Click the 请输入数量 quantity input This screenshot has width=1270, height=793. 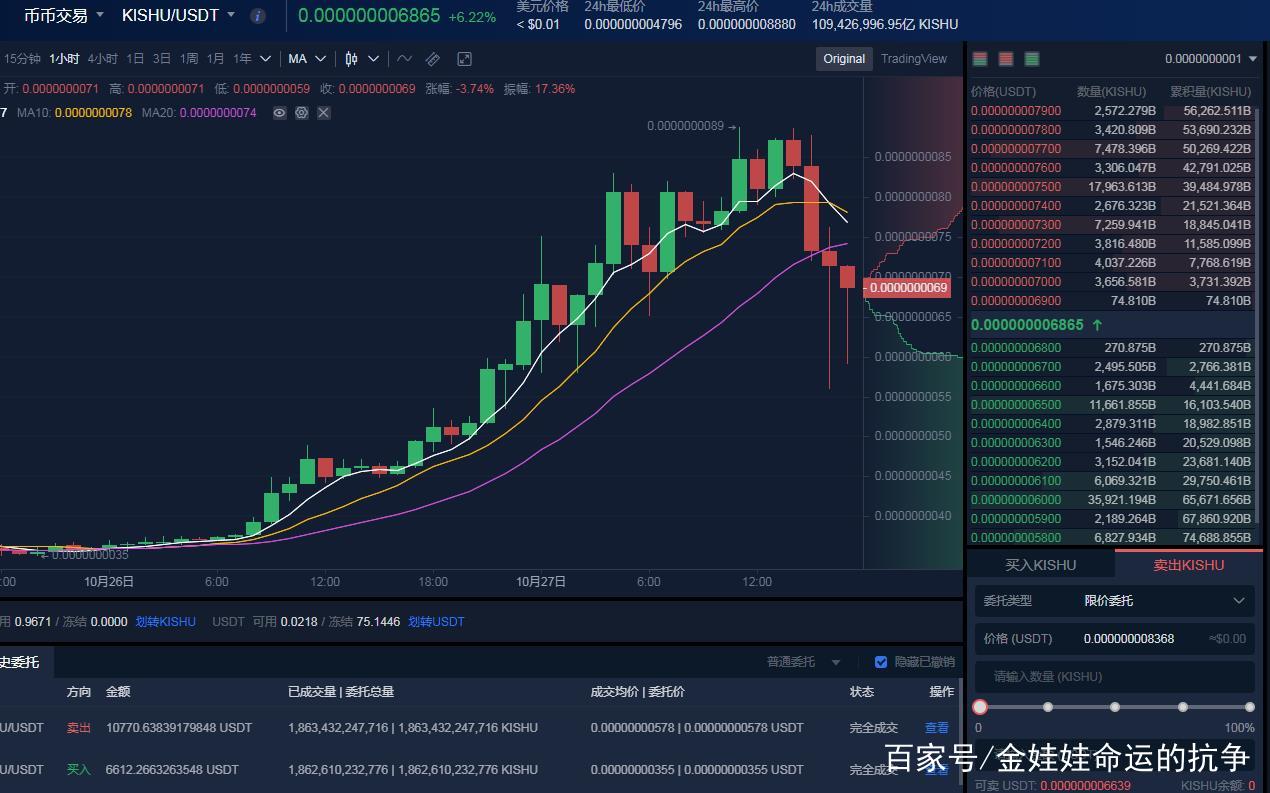[1115, 677]
